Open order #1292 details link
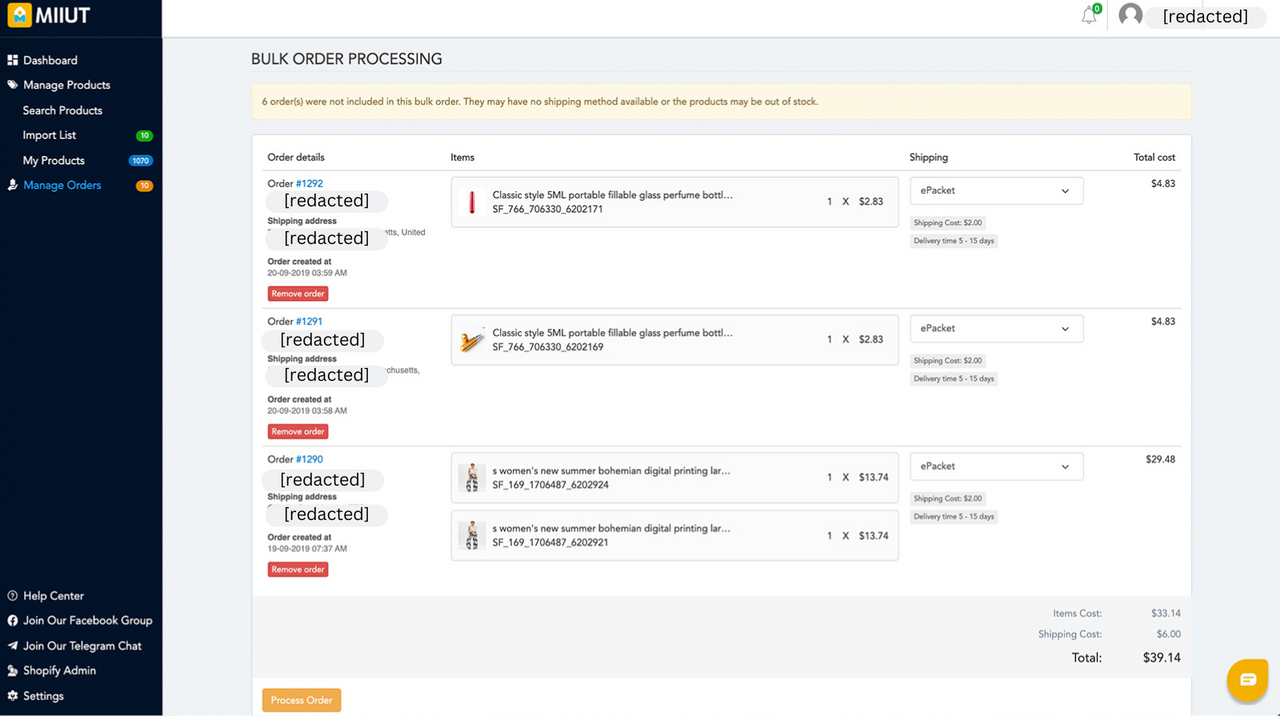This screenshot has height=720, width=1280. coord(310,183)
